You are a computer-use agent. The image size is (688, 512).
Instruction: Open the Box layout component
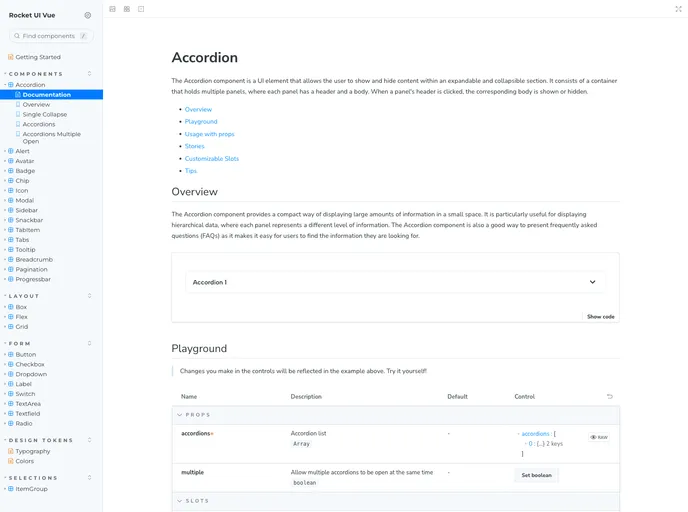pyautogui.click(x=21, y=307)
